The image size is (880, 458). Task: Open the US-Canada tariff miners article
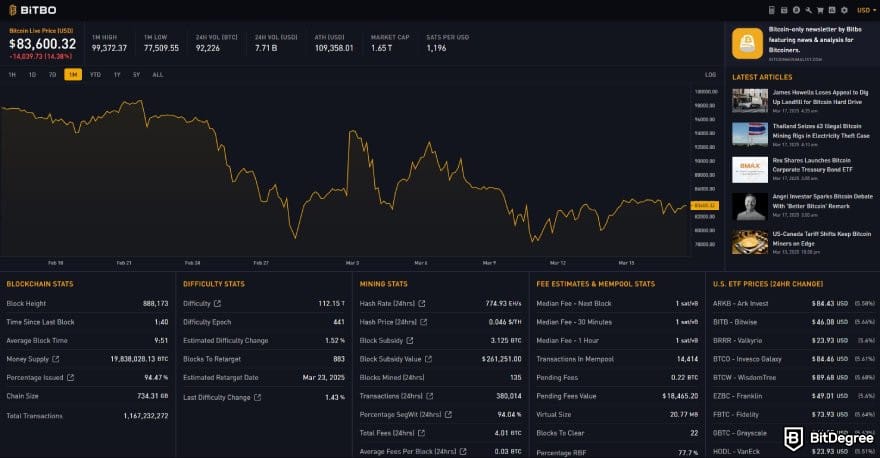822,239
